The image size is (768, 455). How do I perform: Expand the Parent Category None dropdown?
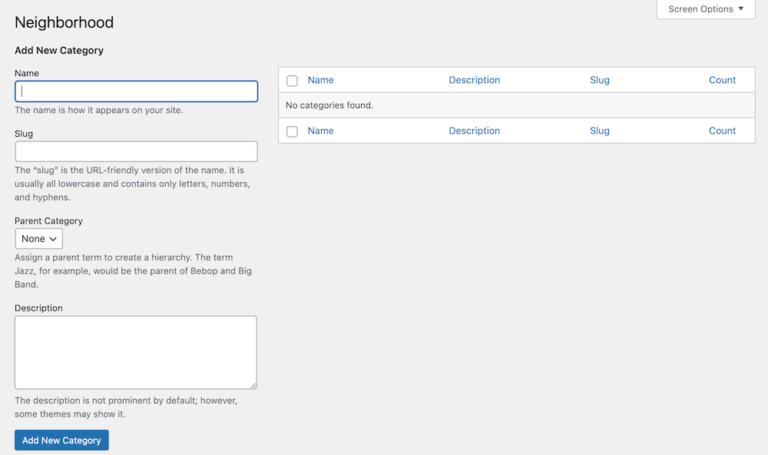(x=39, y=239)
